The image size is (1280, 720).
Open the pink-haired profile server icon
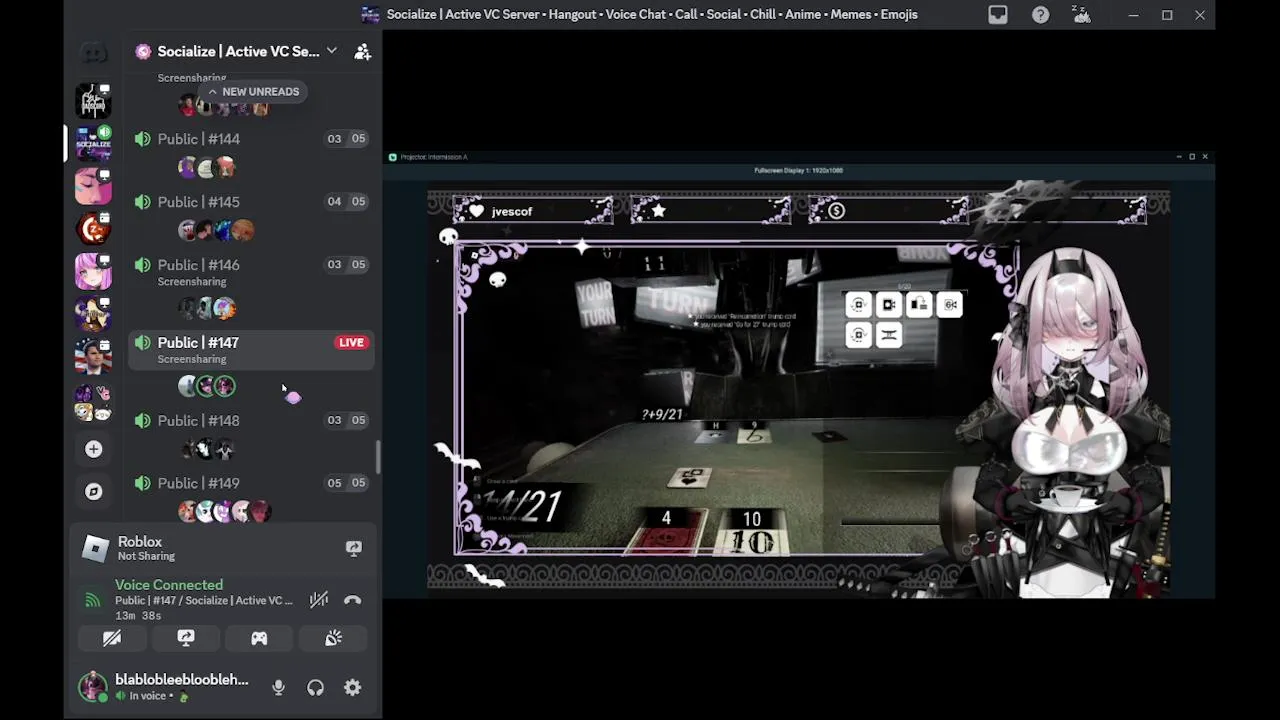93,186
